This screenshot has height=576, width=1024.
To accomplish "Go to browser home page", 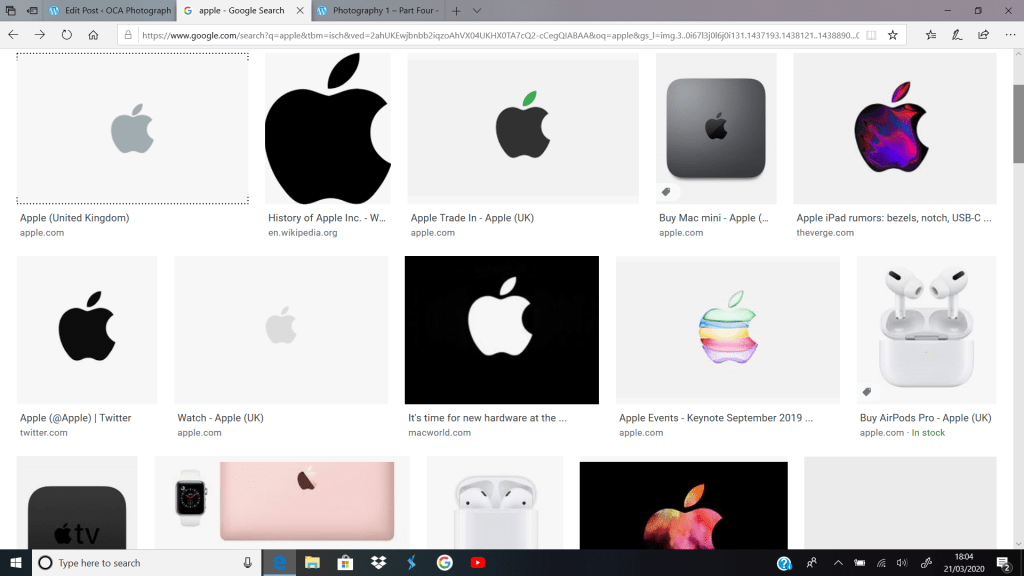I will [x=93, y=35].
